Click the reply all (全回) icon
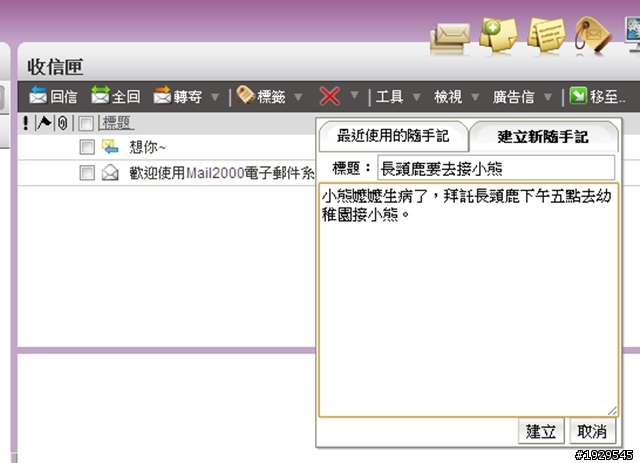This screenshot has height=463, width=640. tap(100, 96)
